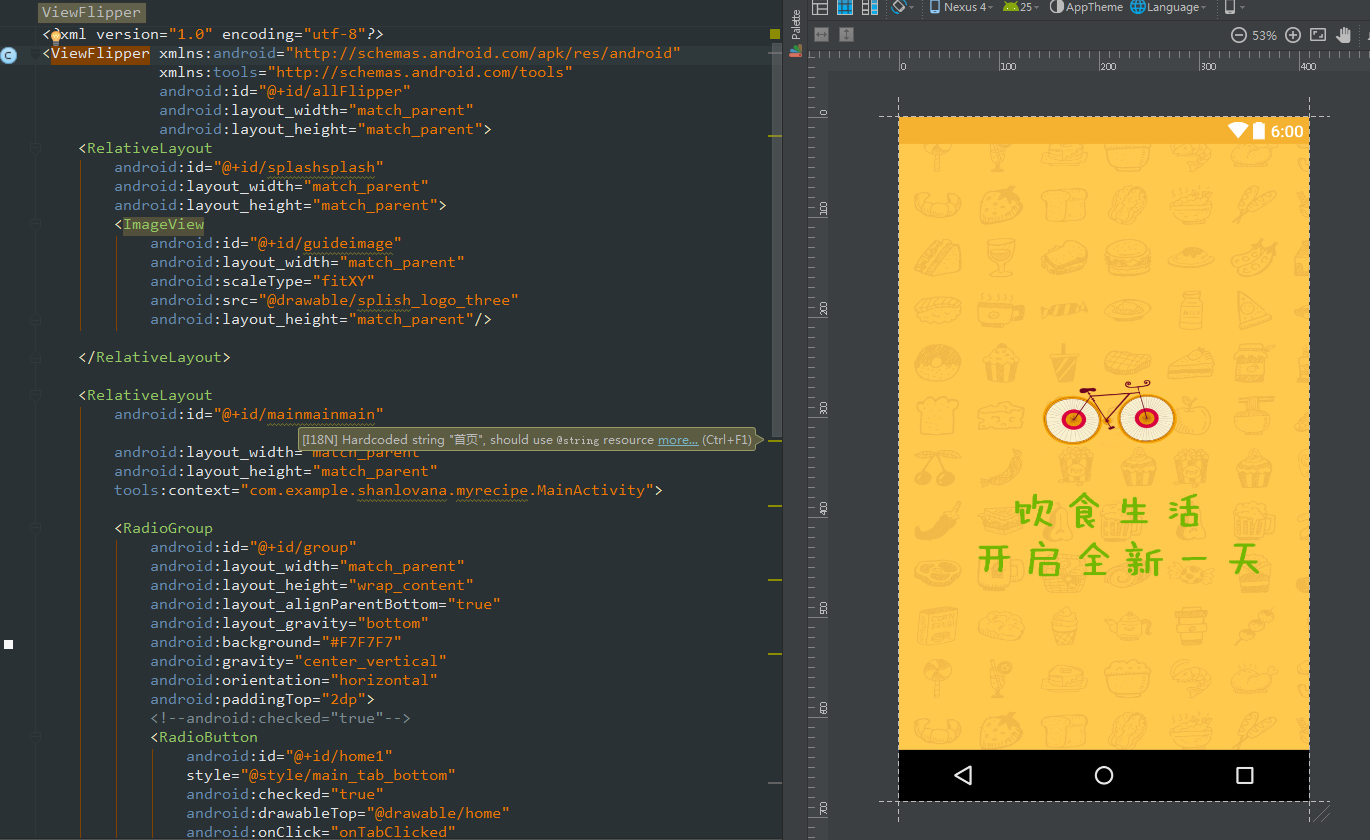Click the @+id/home1 id line
Viewport: 1370px width, 840px height.
[x=290, y=756]
